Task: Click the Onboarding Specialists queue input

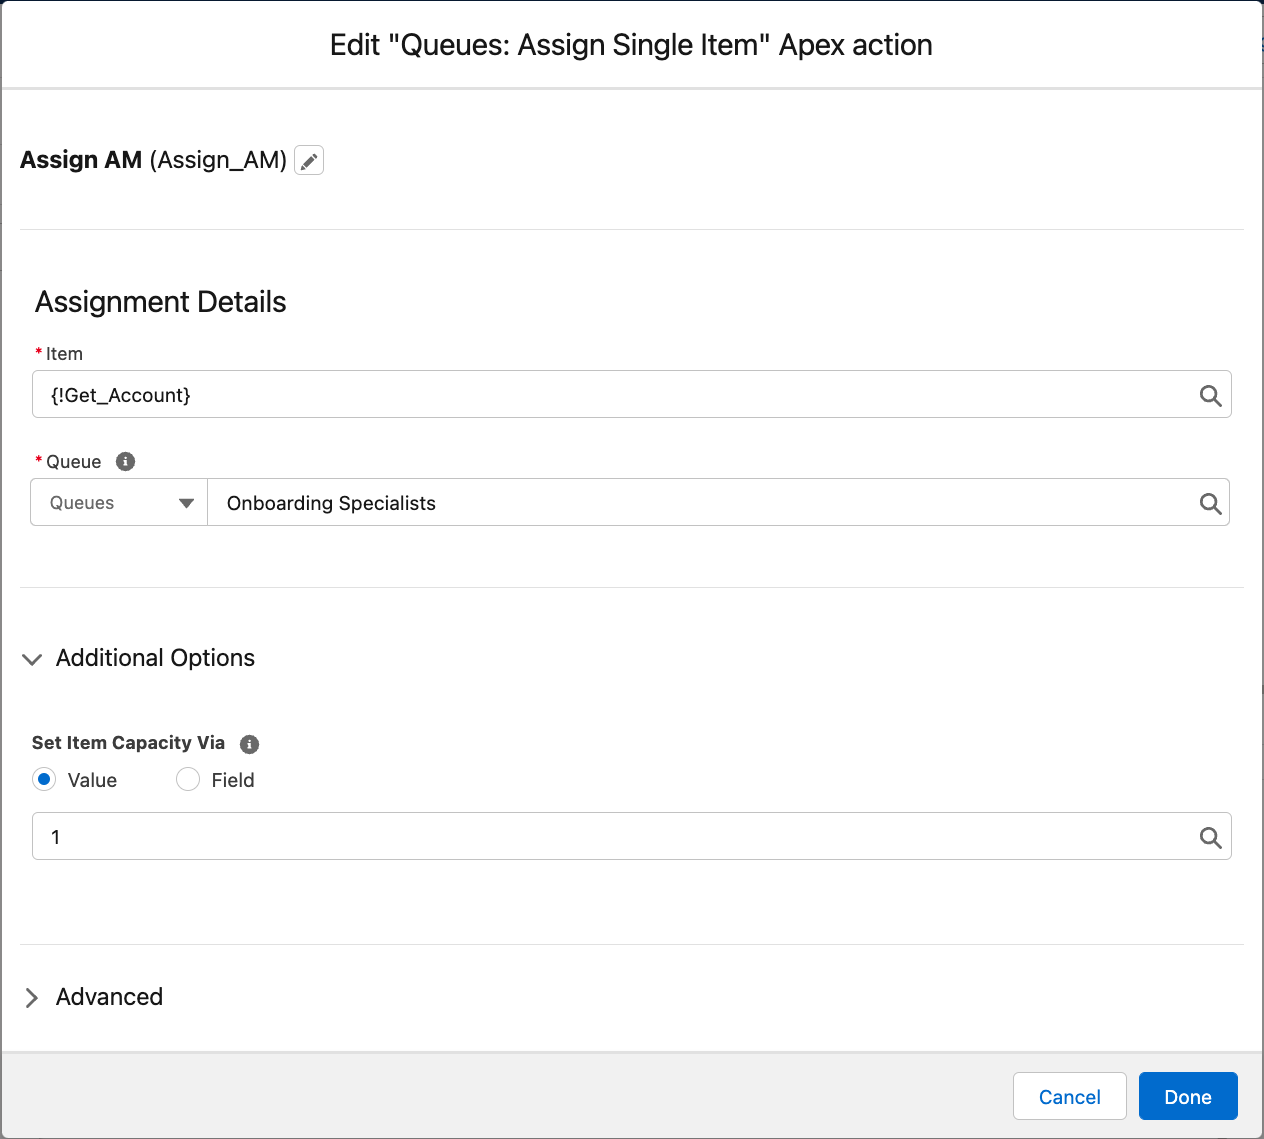Action: coord(700,503)
